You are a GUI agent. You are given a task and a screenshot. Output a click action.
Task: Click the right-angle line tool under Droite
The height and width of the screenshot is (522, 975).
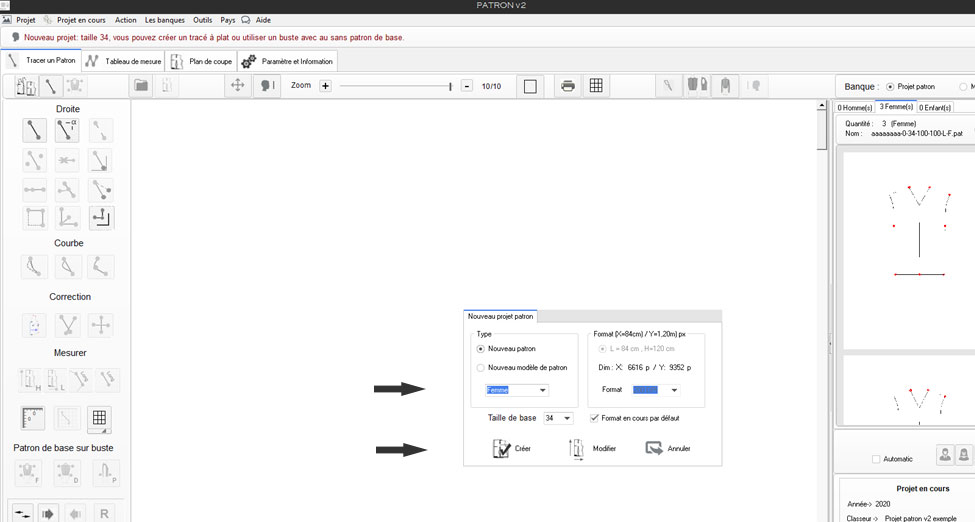click(101, 217)
